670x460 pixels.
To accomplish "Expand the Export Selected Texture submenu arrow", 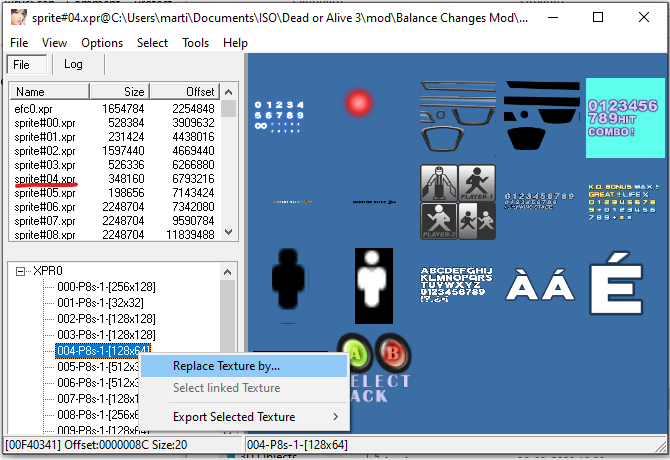I will [x=335, y=417].
